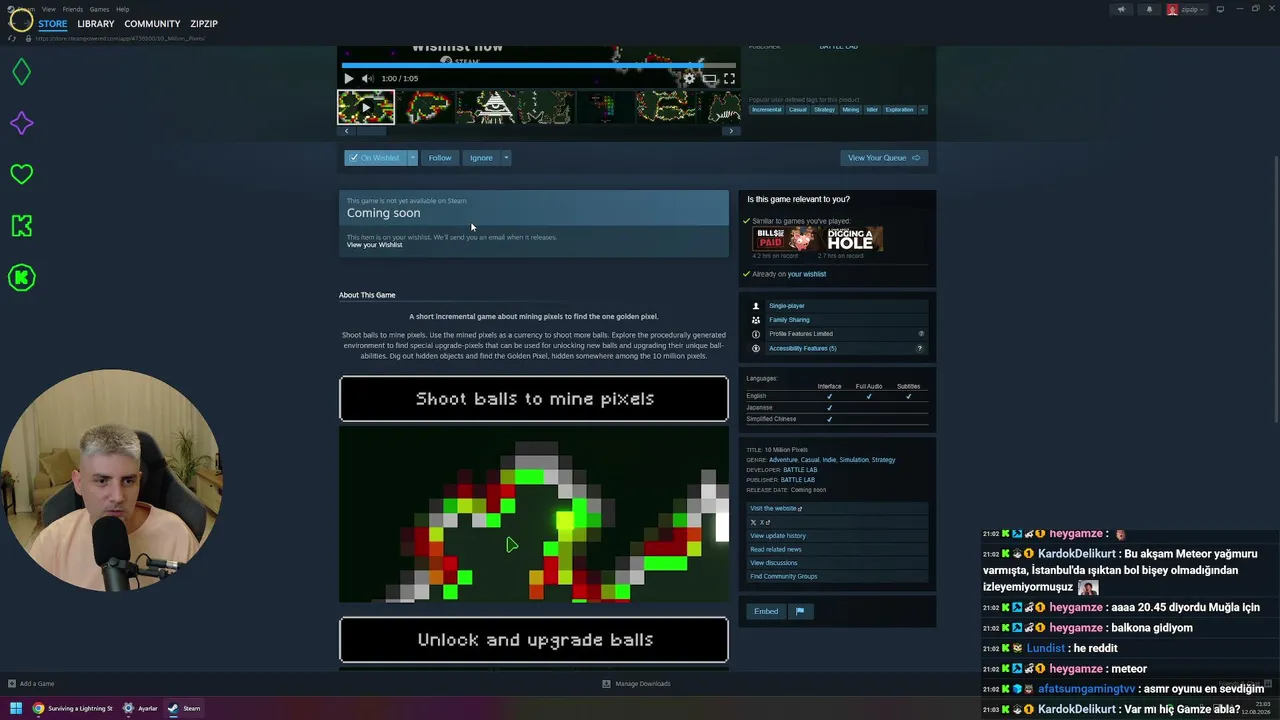Open the View menu
The height and width of the screenshot is (720, 1280).
[49, 9]
